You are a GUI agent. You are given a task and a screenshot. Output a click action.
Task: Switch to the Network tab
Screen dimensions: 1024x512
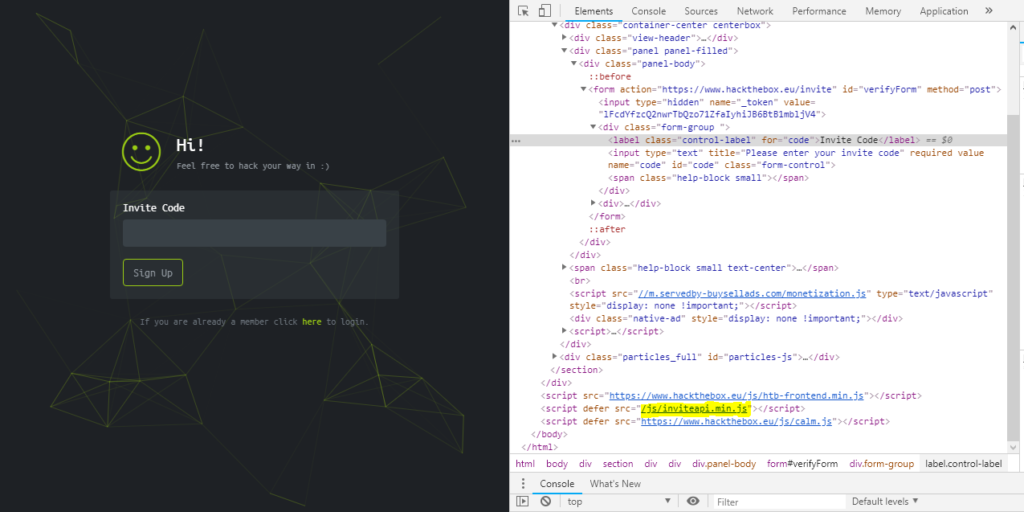755,11
